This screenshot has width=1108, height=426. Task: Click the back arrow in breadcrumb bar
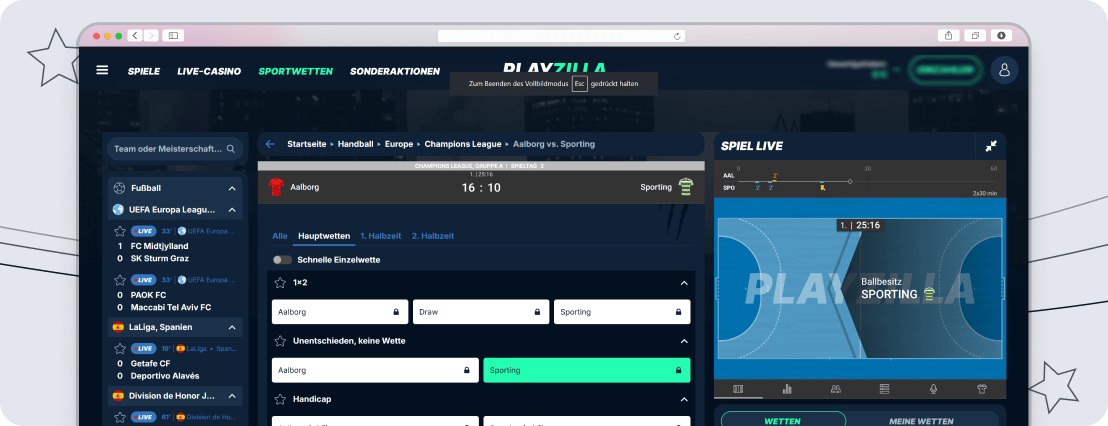(269, 144)
